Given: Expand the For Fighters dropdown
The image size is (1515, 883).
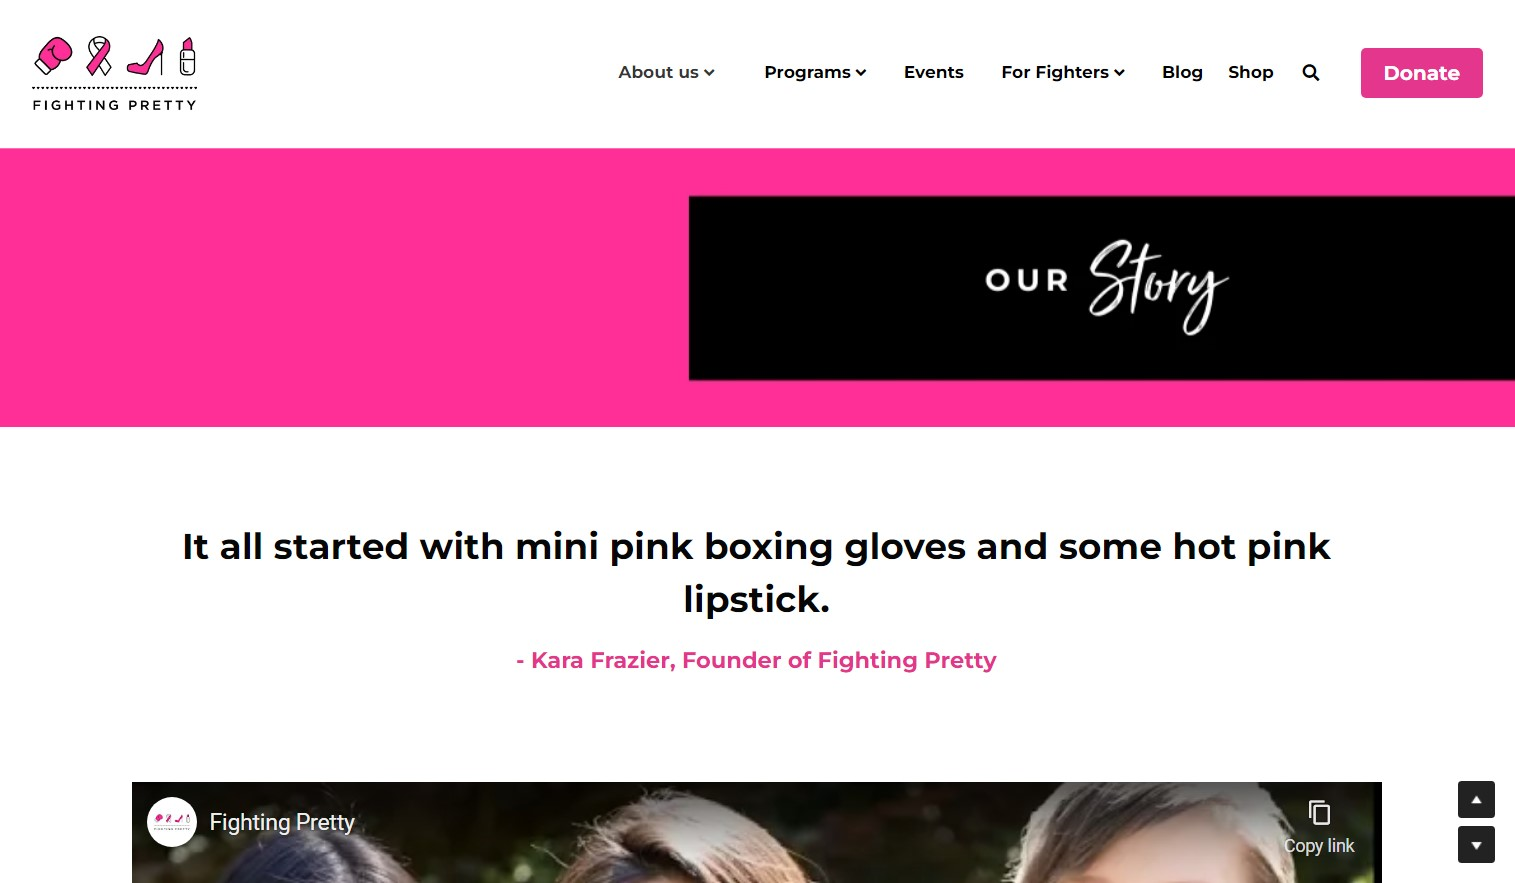Looking at the screenshot, I should 1063,72.
